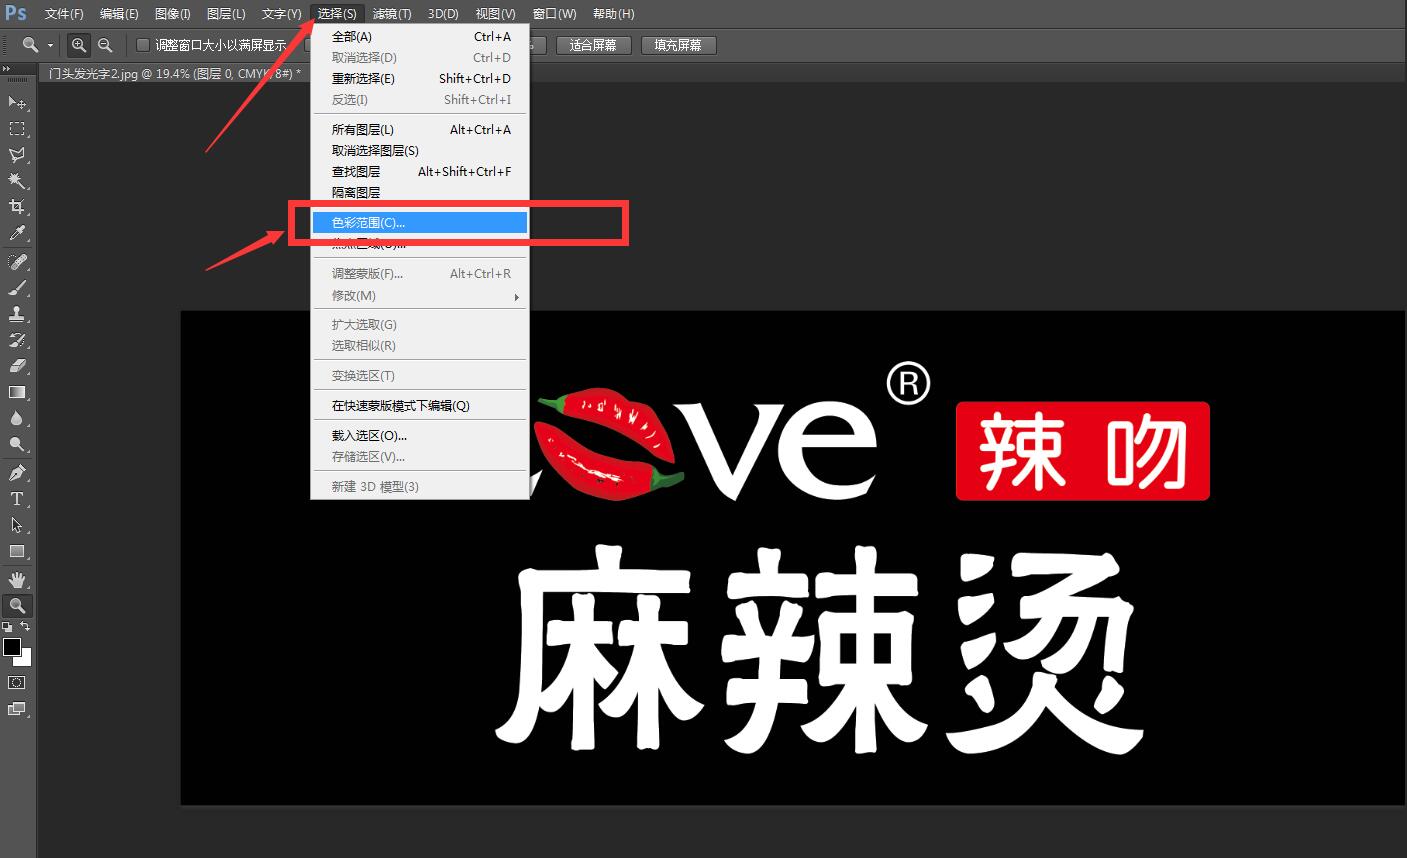Click background color swatch

click(x=26, y=660)
